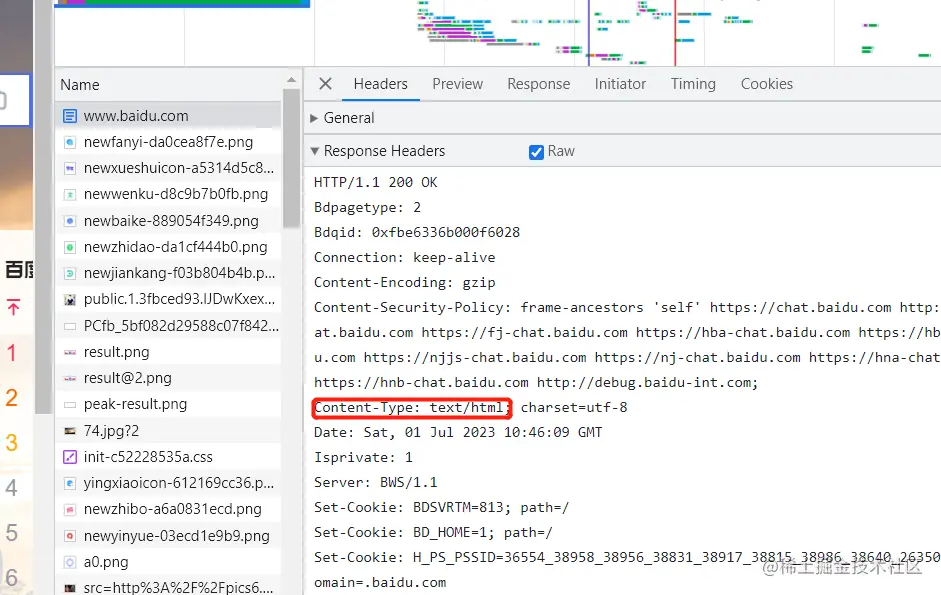The height and width of the screenshot is (595, 941).
Task: Select the PCfb_5bf082d29588c07f842 request
Action: coord(168,326)
